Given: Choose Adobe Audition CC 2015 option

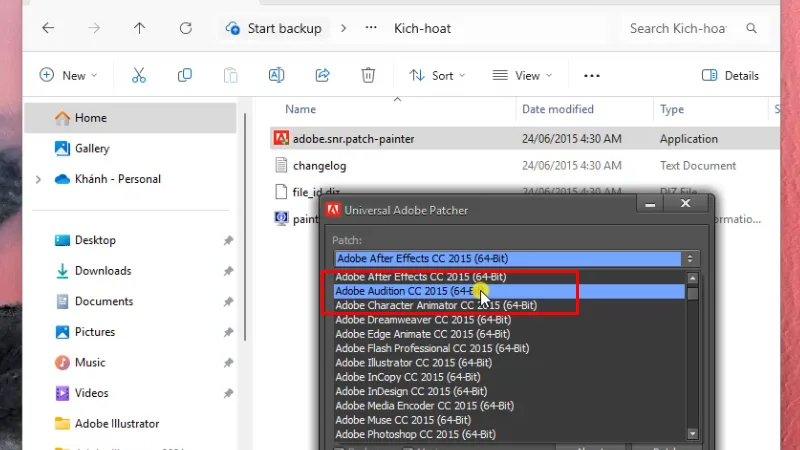Looking at the screenshot, I should click(x=509, y=291).
